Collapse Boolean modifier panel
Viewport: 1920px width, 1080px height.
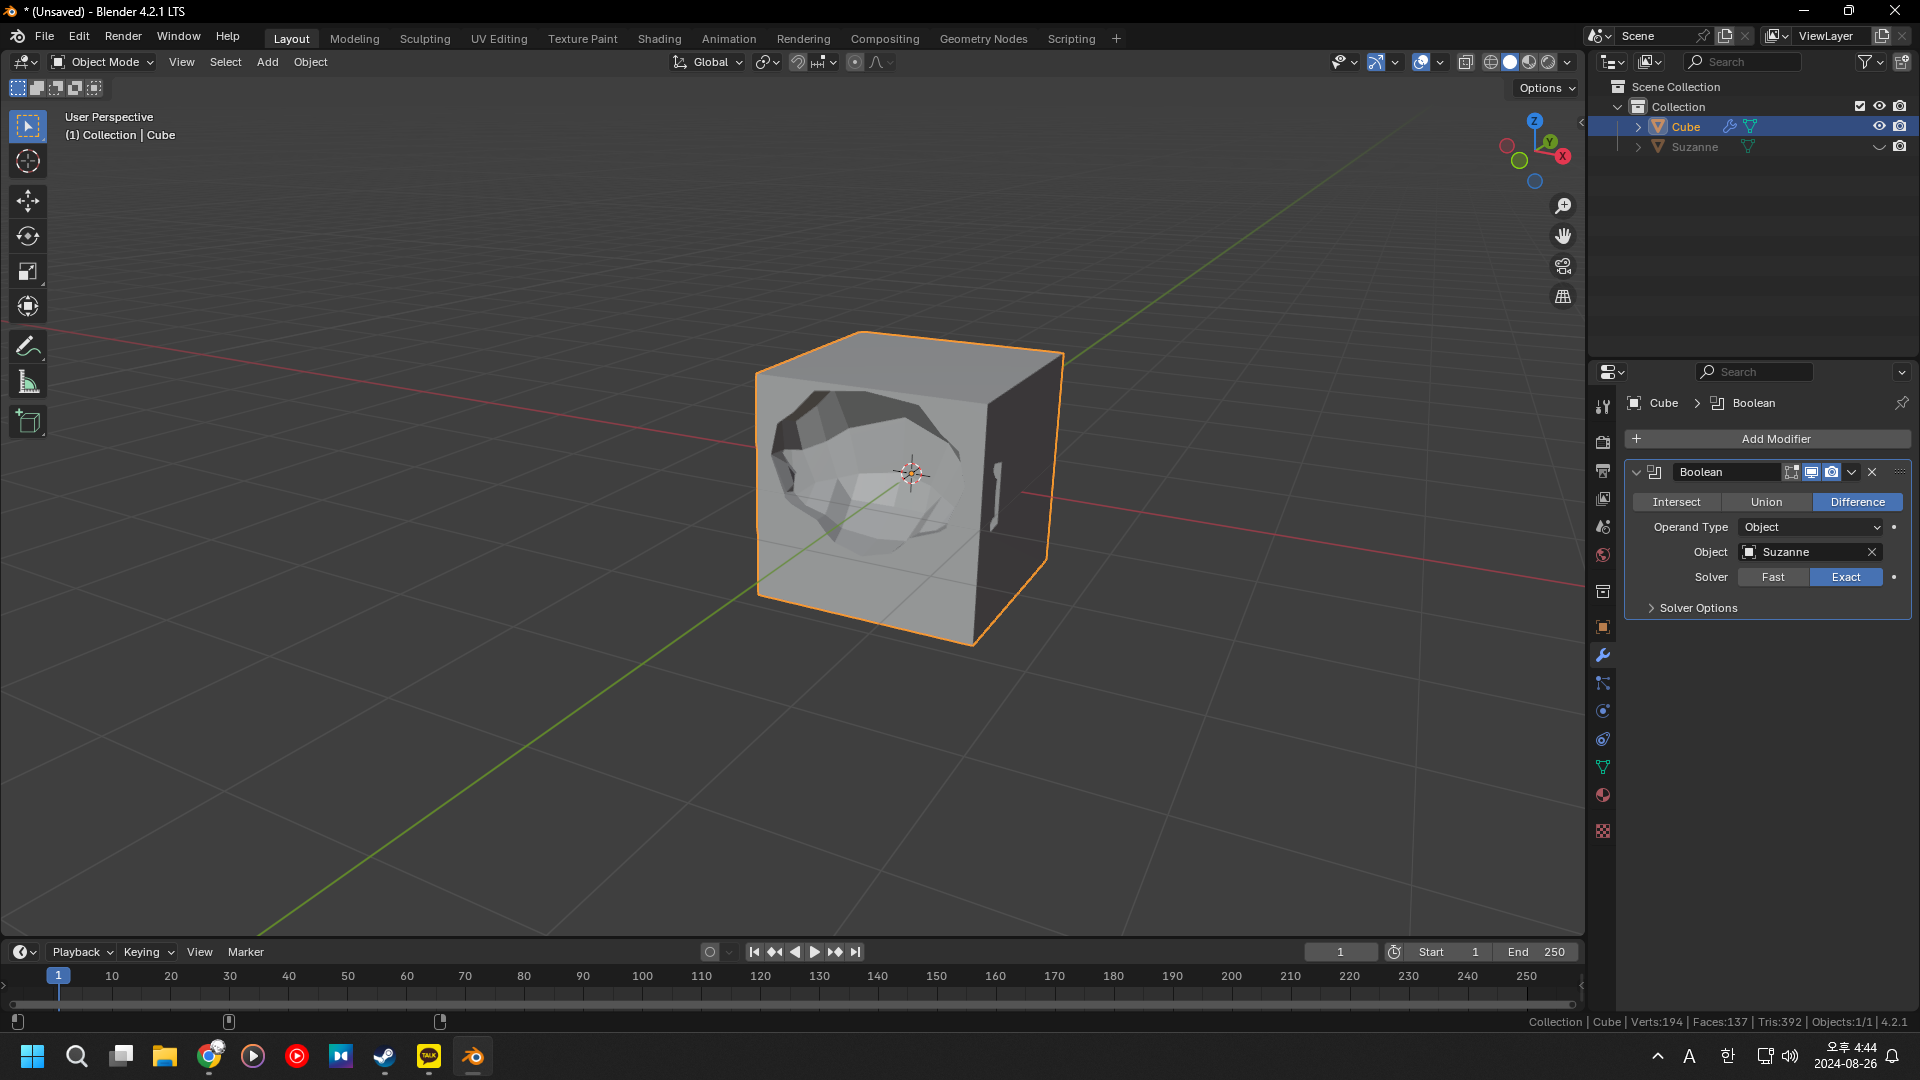[x=1637, y=472]
